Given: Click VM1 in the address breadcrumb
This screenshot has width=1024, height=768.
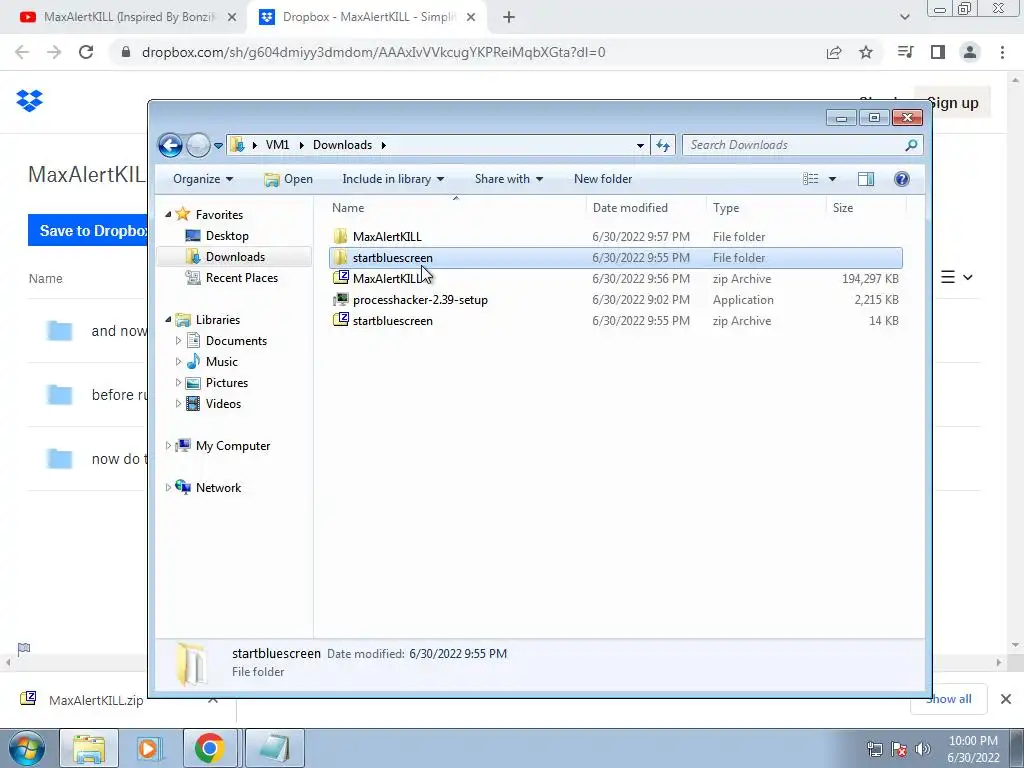Looking at the screenshot, I should click(277, 145).
